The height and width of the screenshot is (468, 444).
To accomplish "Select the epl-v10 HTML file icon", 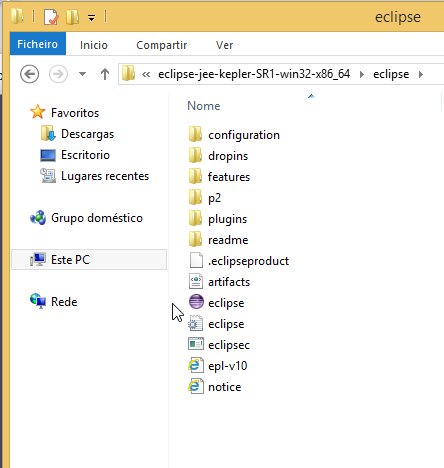I will [x=196, y=365].
